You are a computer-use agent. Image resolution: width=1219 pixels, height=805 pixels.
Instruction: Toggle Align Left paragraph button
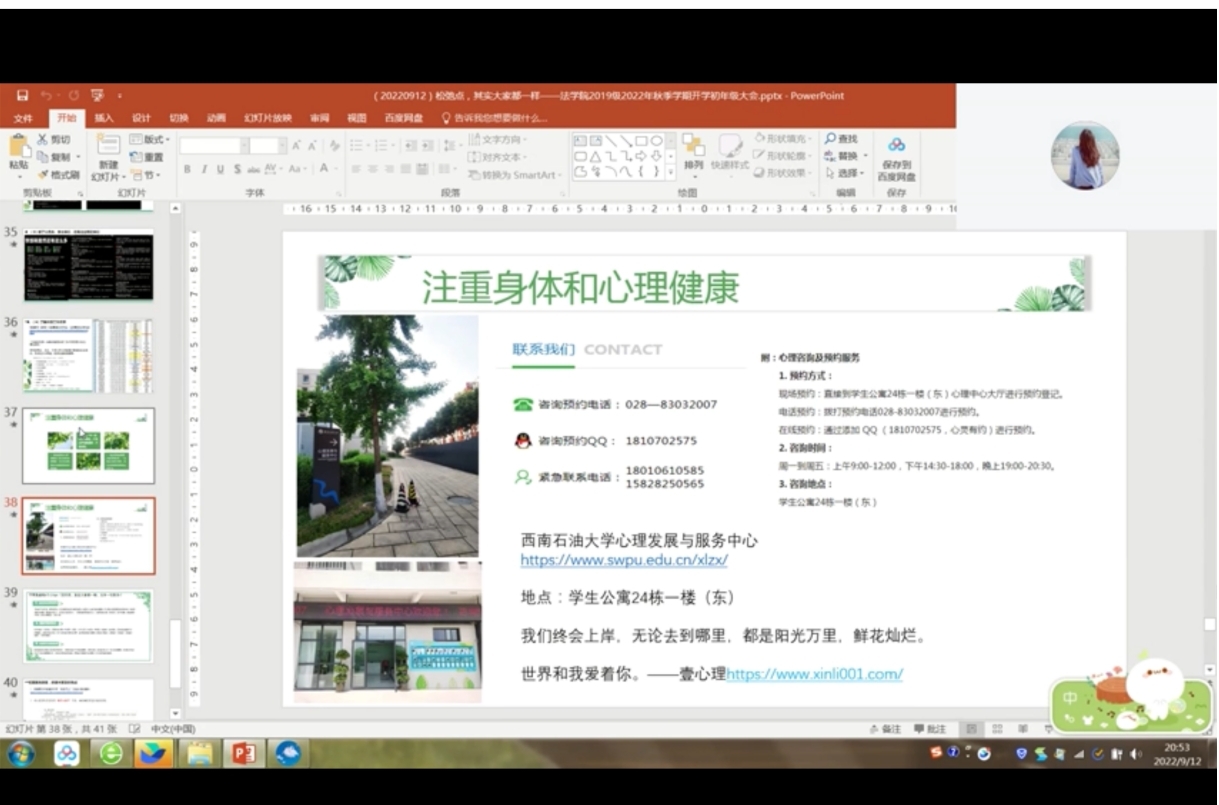point(355,169)
